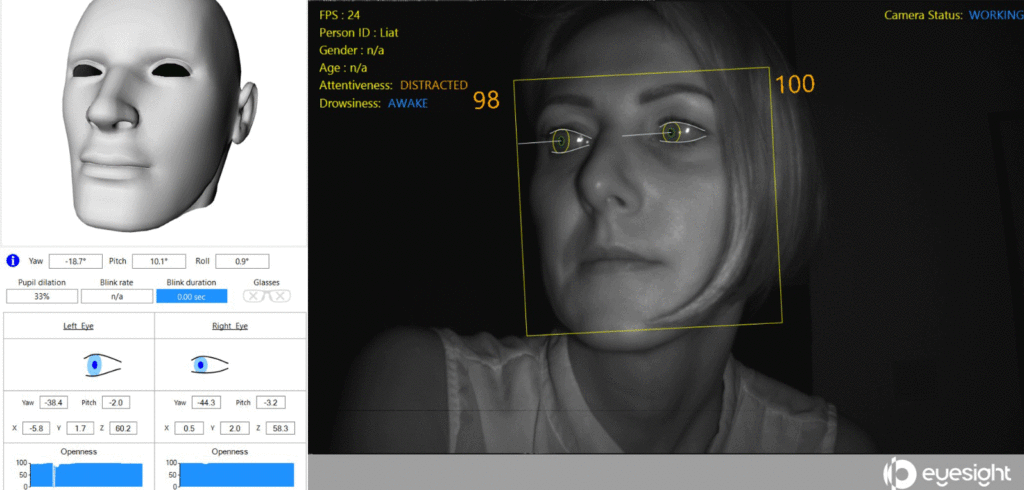Click the blue info icon beside Yaw
This screenshot has width=1024, height=490.
13,261
